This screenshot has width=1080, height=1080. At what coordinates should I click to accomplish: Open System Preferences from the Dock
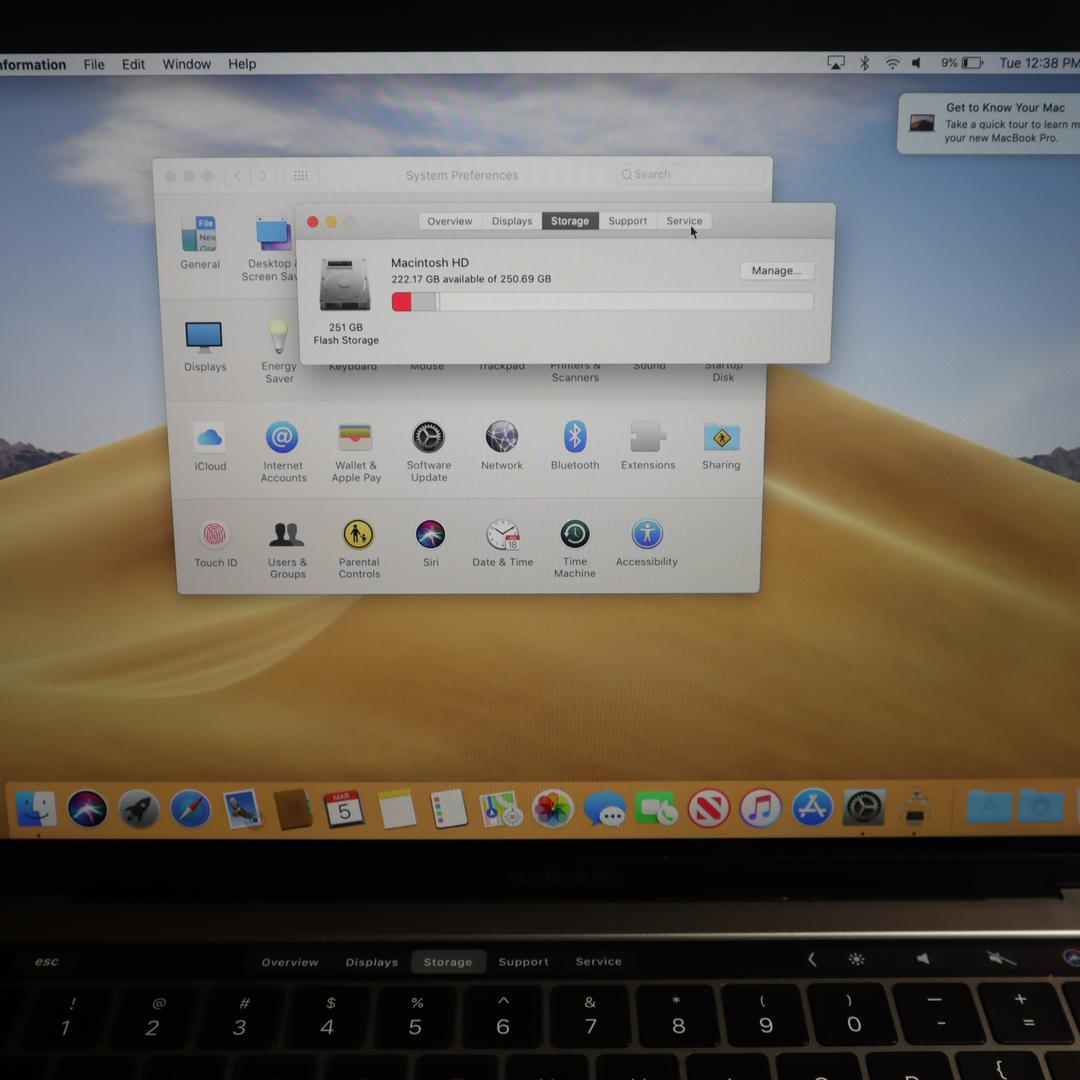pyautogui.click(x=864, y=809)
